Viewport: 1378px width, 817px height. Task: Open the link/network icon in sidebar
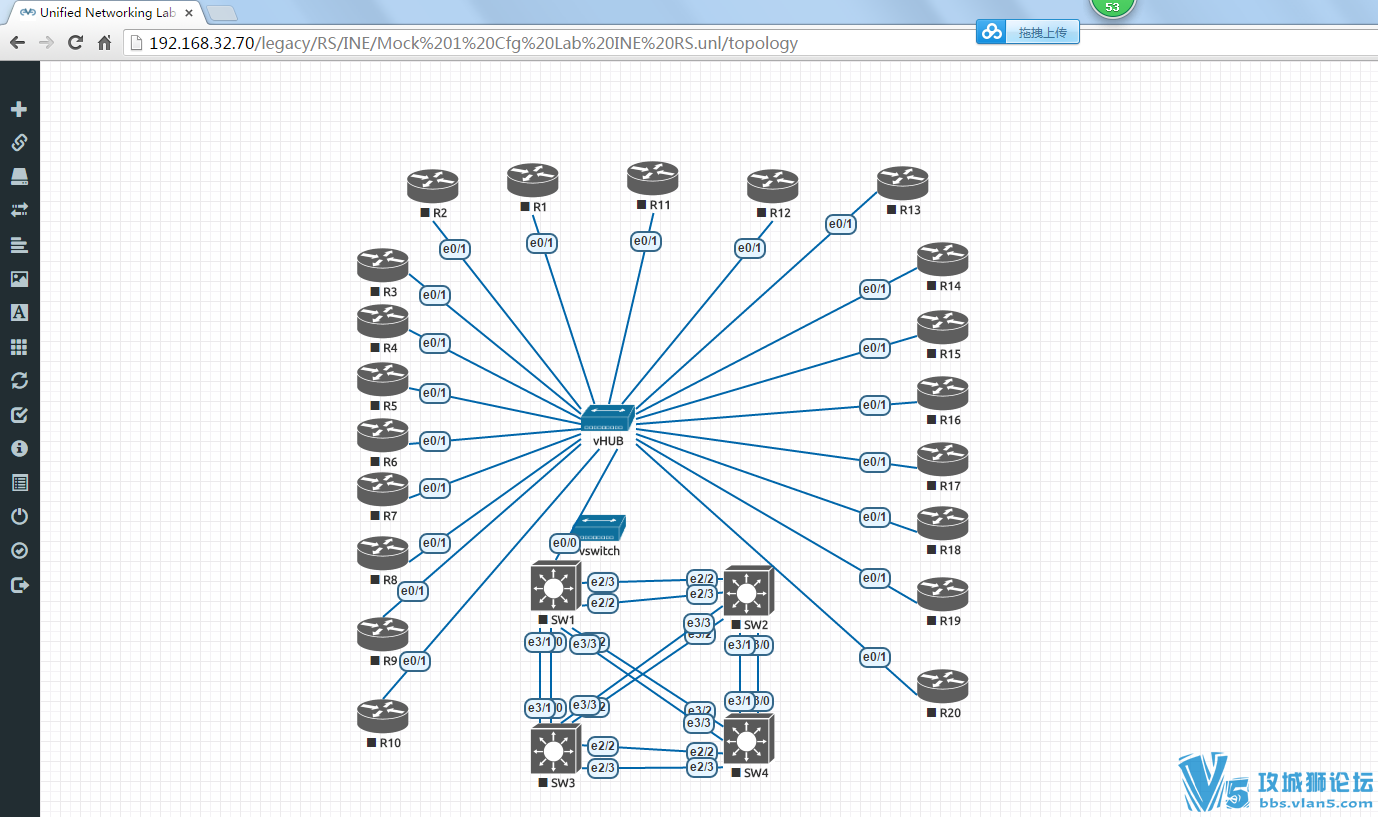tap(19, 143)
